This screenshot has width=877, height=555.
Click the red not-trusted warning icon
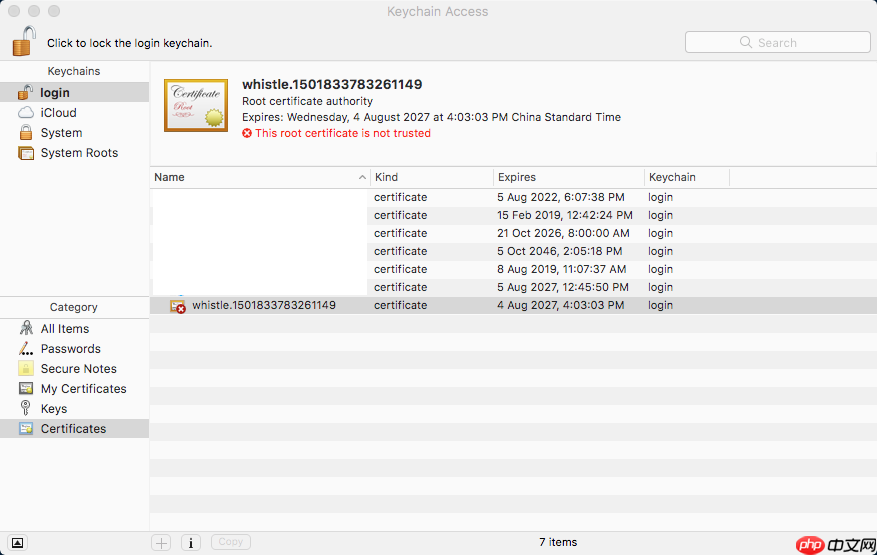pyautogui.click(x=247, y=133)
